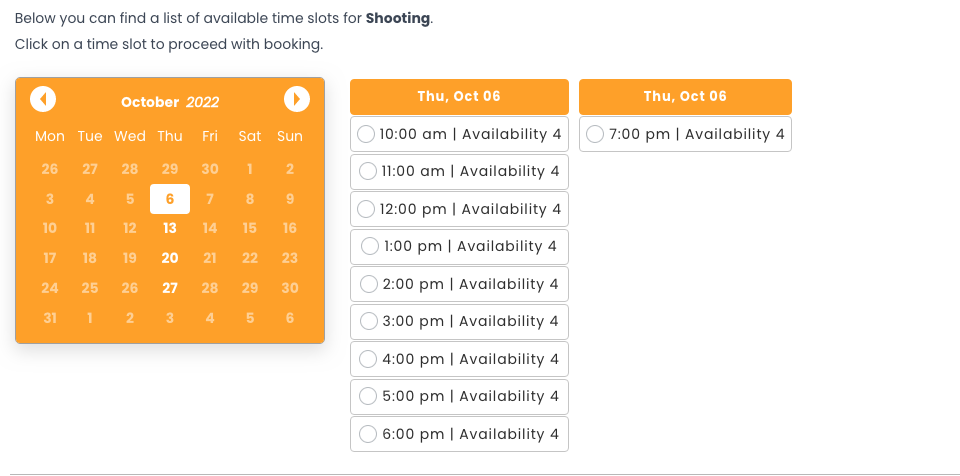
Task: Go to previous month in calendar
Action: pos(43,99)
